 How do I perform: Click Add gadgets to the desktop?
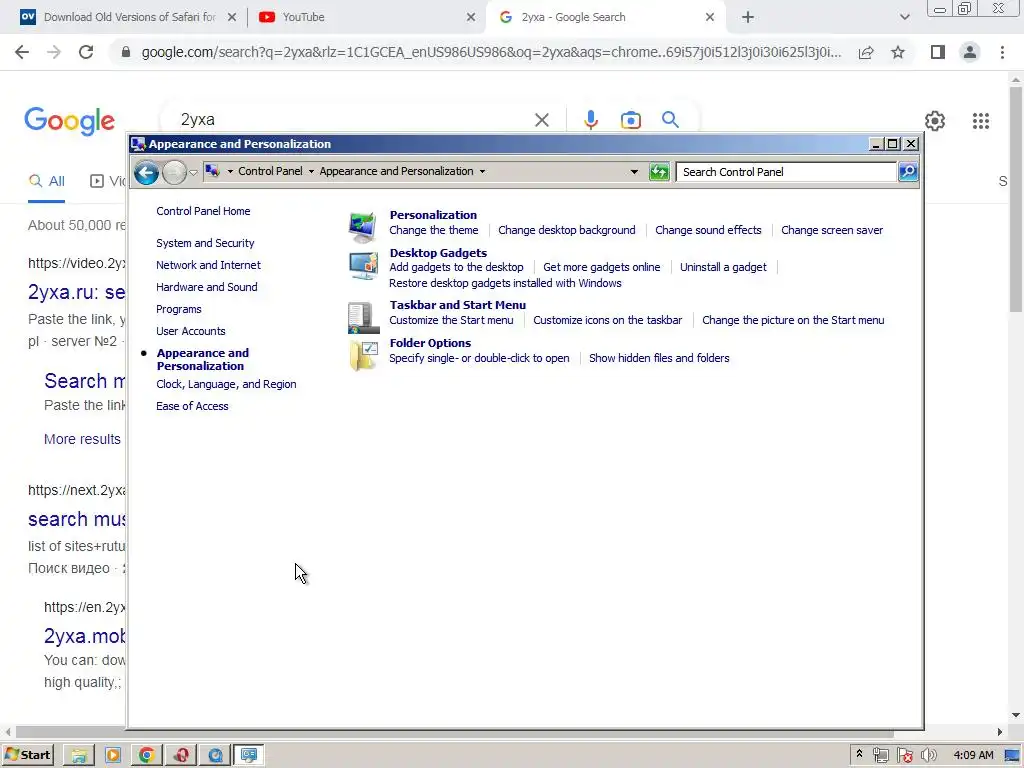[456, 267]
